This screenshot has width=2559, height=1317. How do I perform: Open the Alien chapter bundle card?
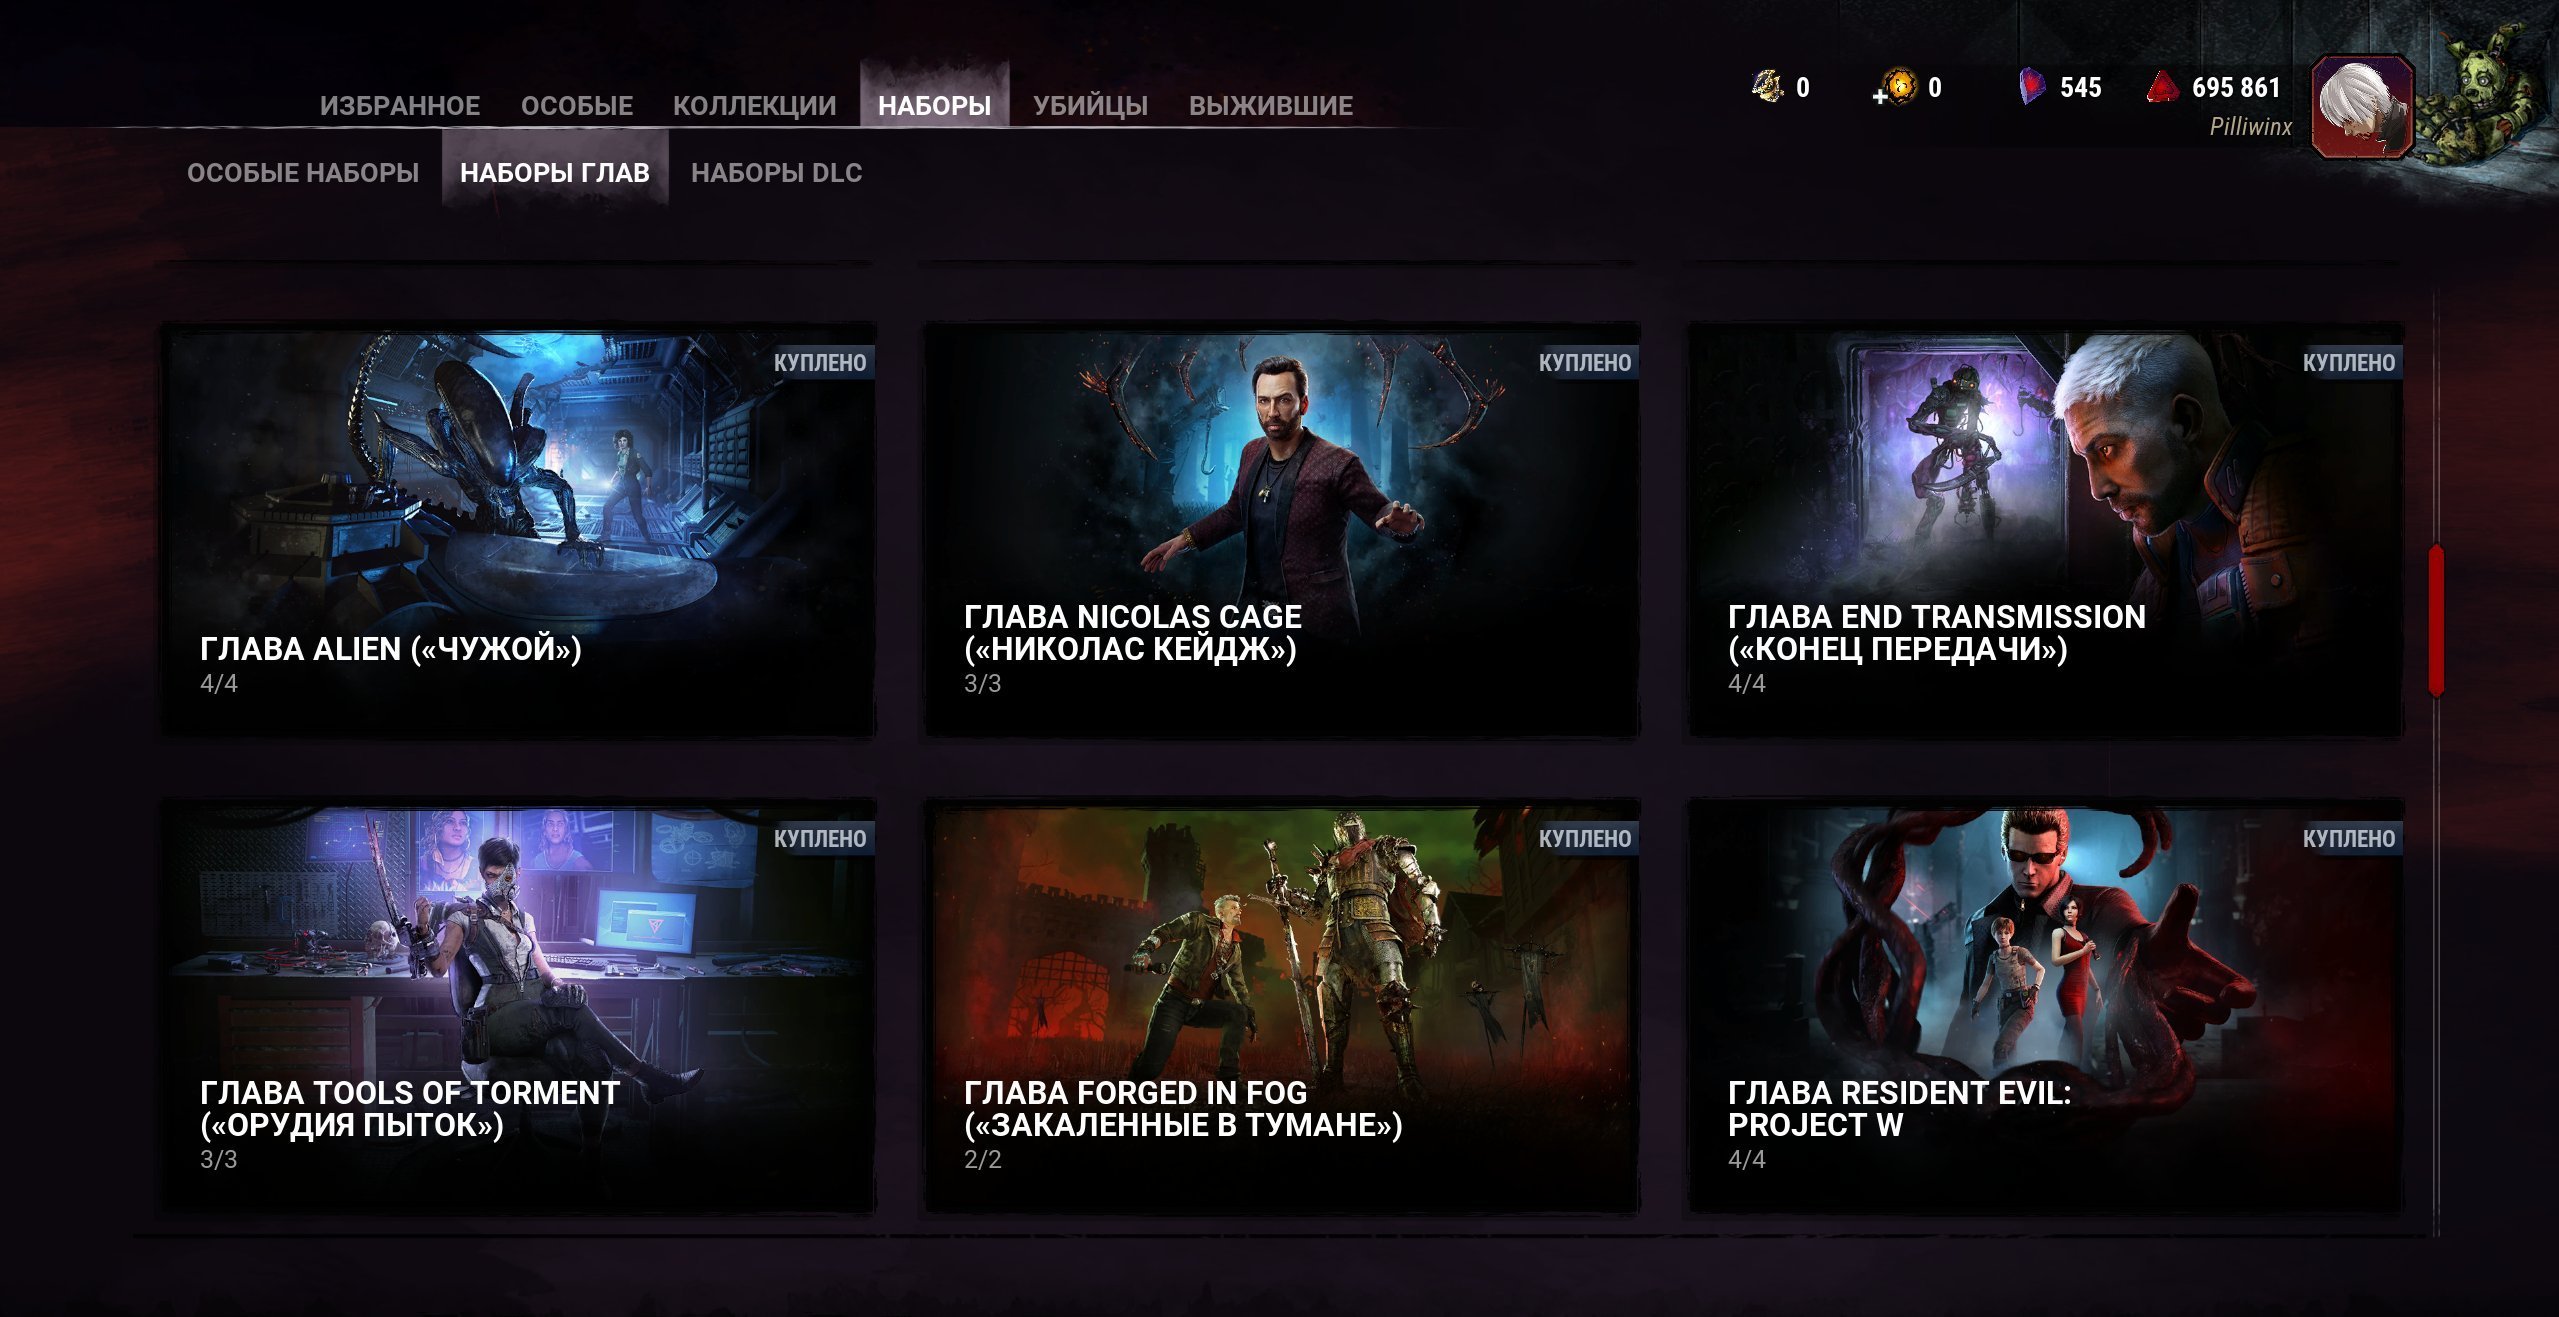[x=518, y=530]
